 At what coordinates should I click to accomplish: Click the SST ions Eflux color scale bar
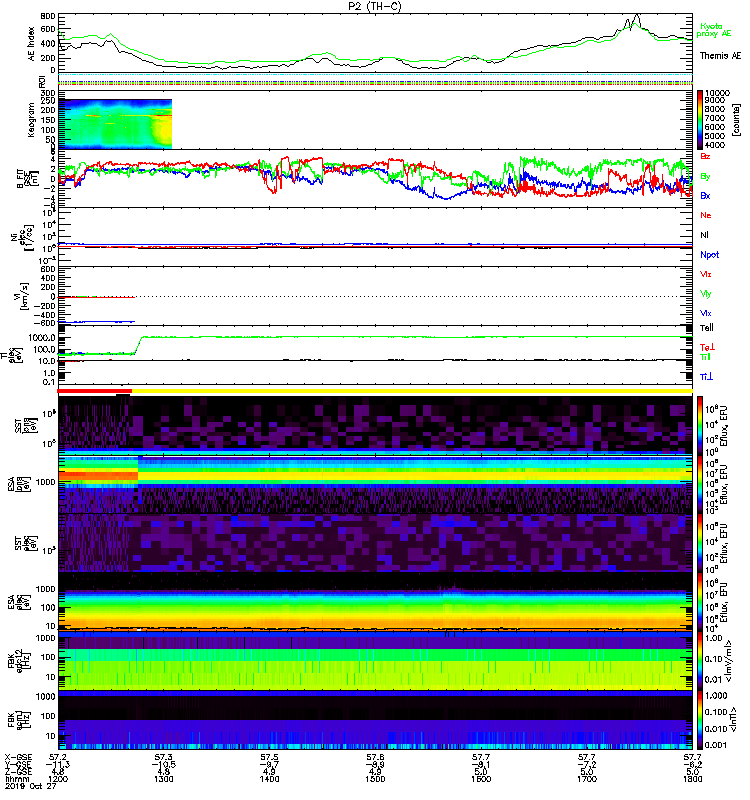tap(700, 425)
